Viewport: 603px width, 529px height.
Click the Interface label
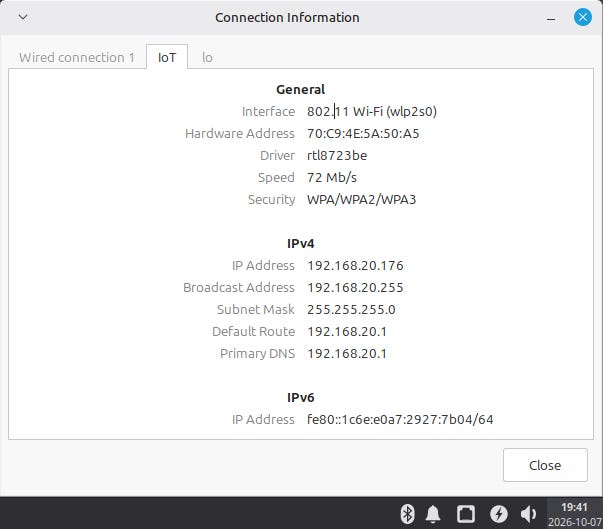click(x=268, y=111)
